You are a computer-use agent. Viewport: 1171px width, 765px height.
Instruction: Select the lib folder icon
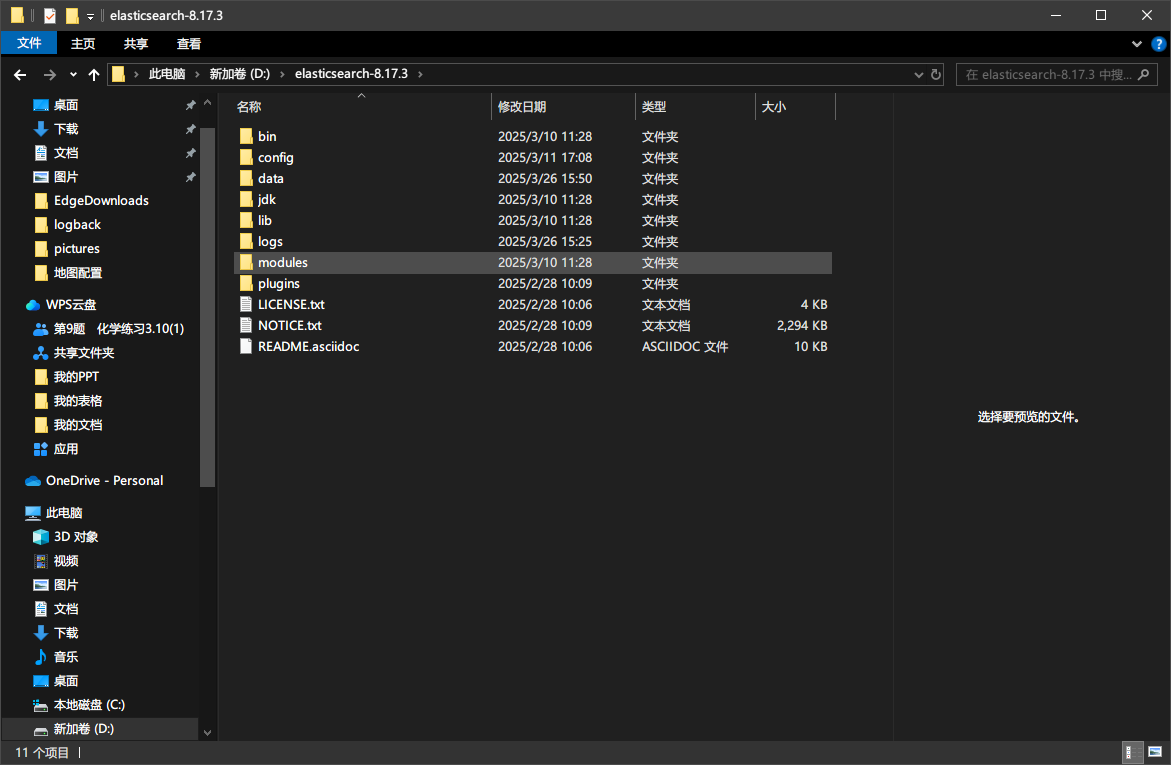(246, 220)
